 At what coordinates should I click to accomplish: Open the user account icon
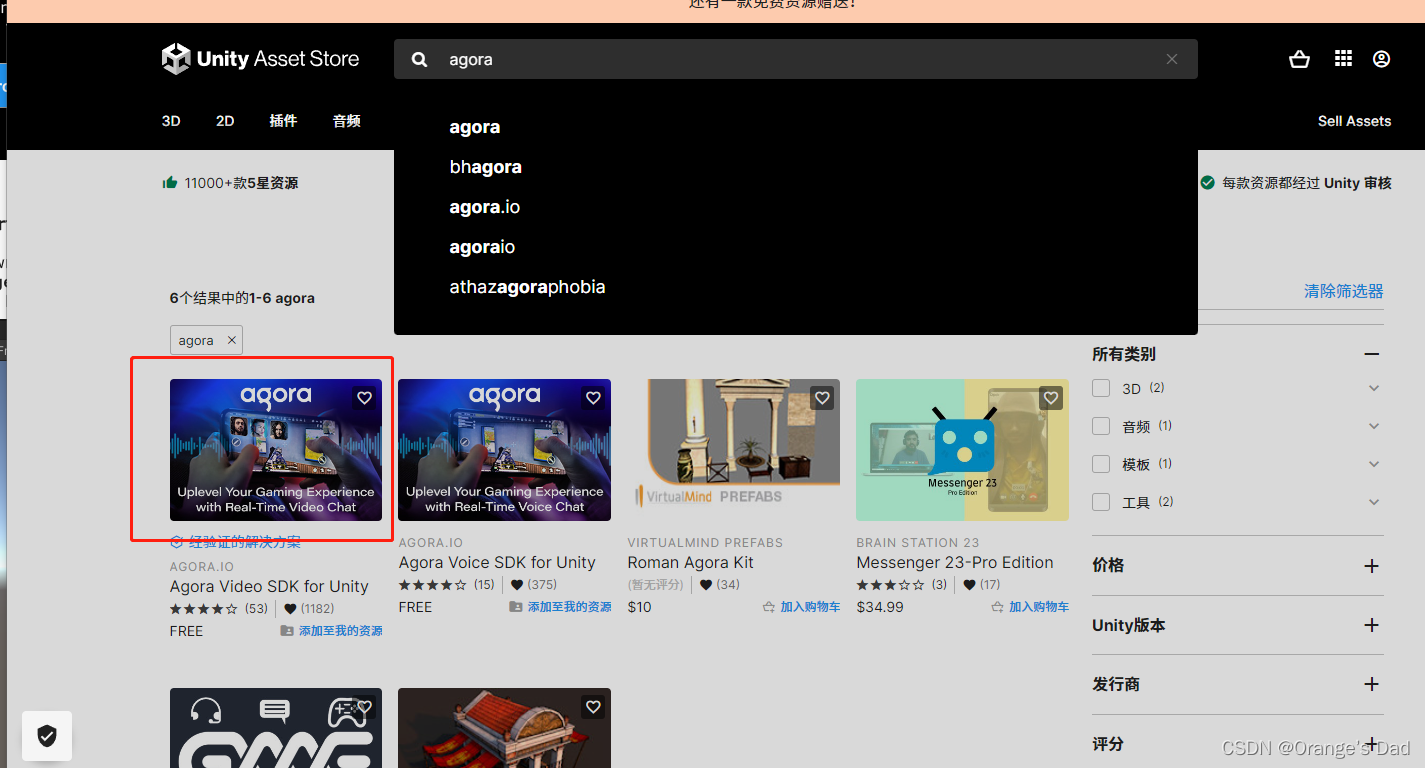pos(1381,59)
